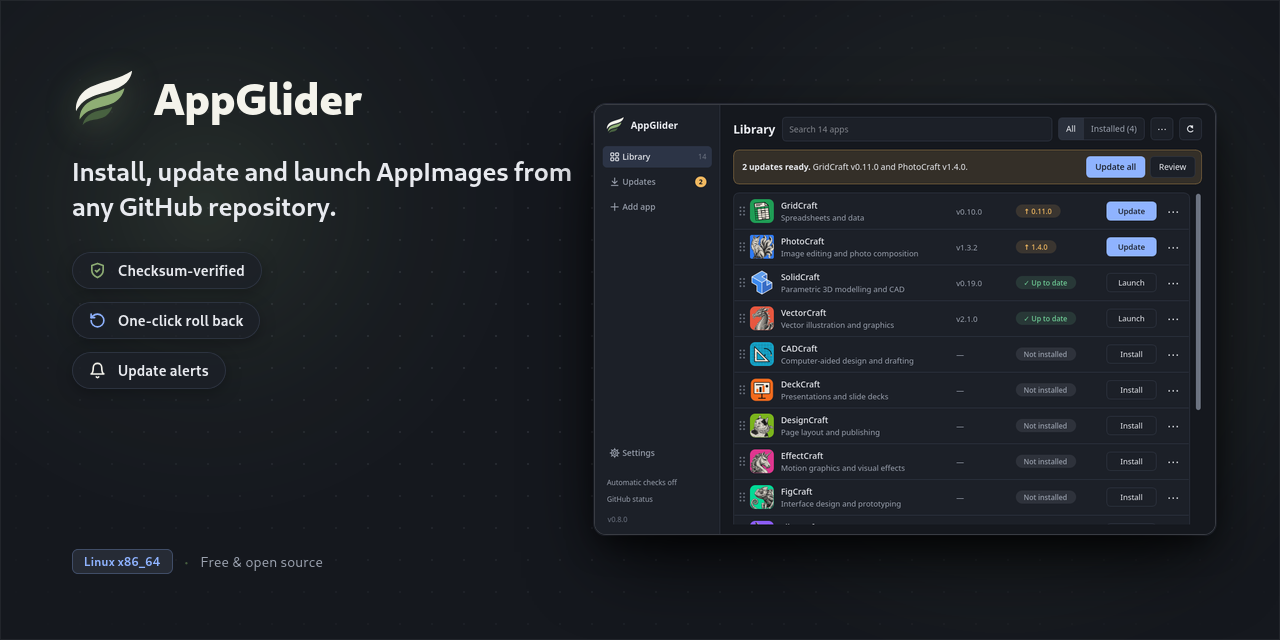Launch VectorCraft
The height and width of the screenshot is (640, 1280).
(1131, 318)
